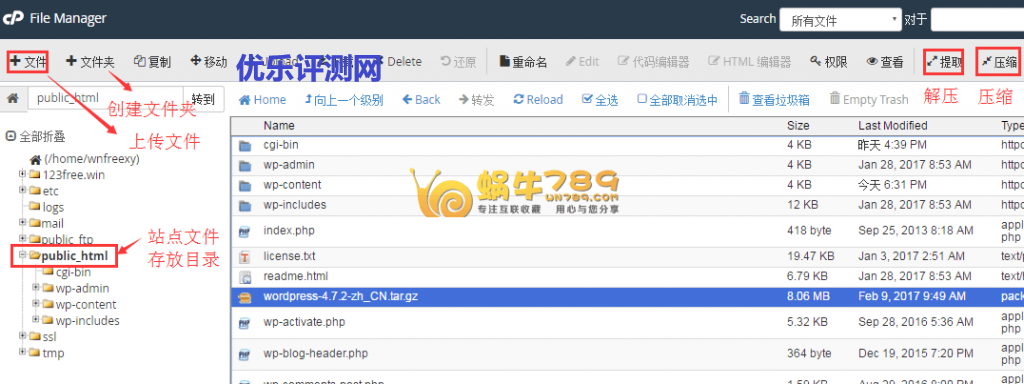
Task: Click the 复制 copy tool
Action: coord(152,62)
